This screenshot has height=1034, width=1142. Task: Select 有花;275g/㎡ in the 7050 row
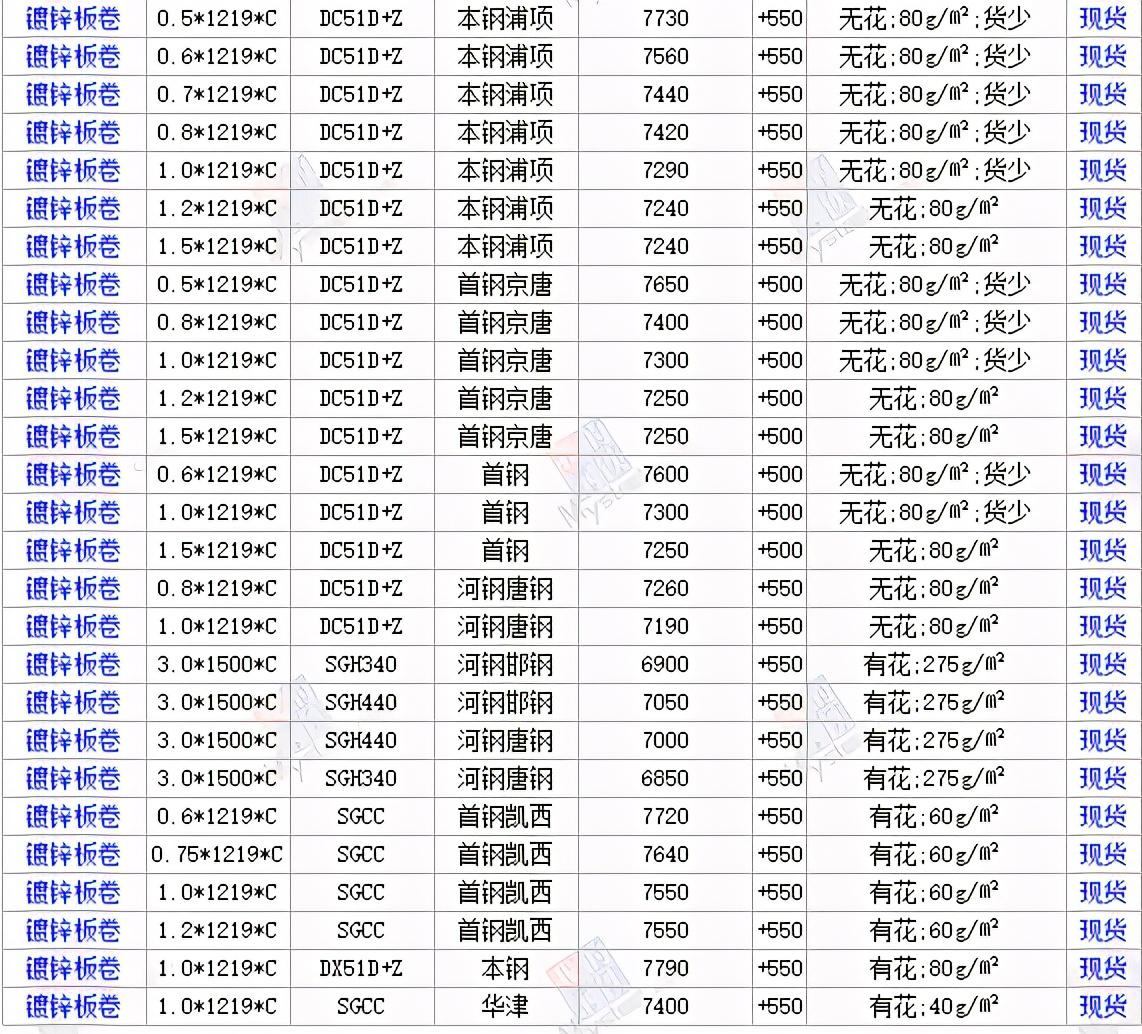[x=934, y=703]
